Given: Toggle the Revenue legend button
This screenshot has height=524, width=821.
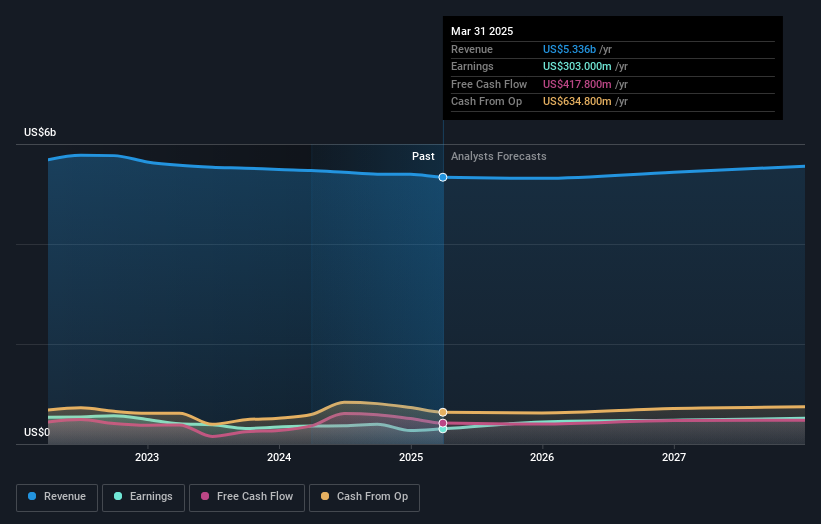Looking at the screenshot, I should (x=57, y=497).
